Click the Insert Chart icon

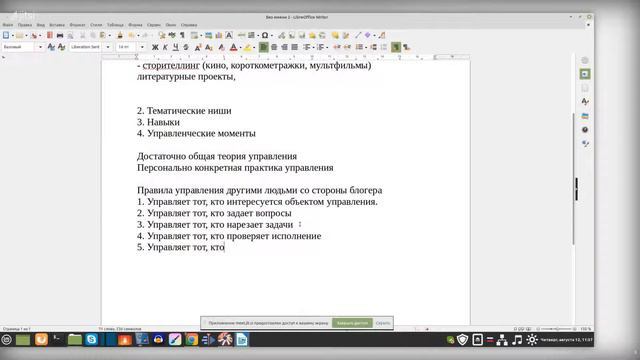coord(219,36)
